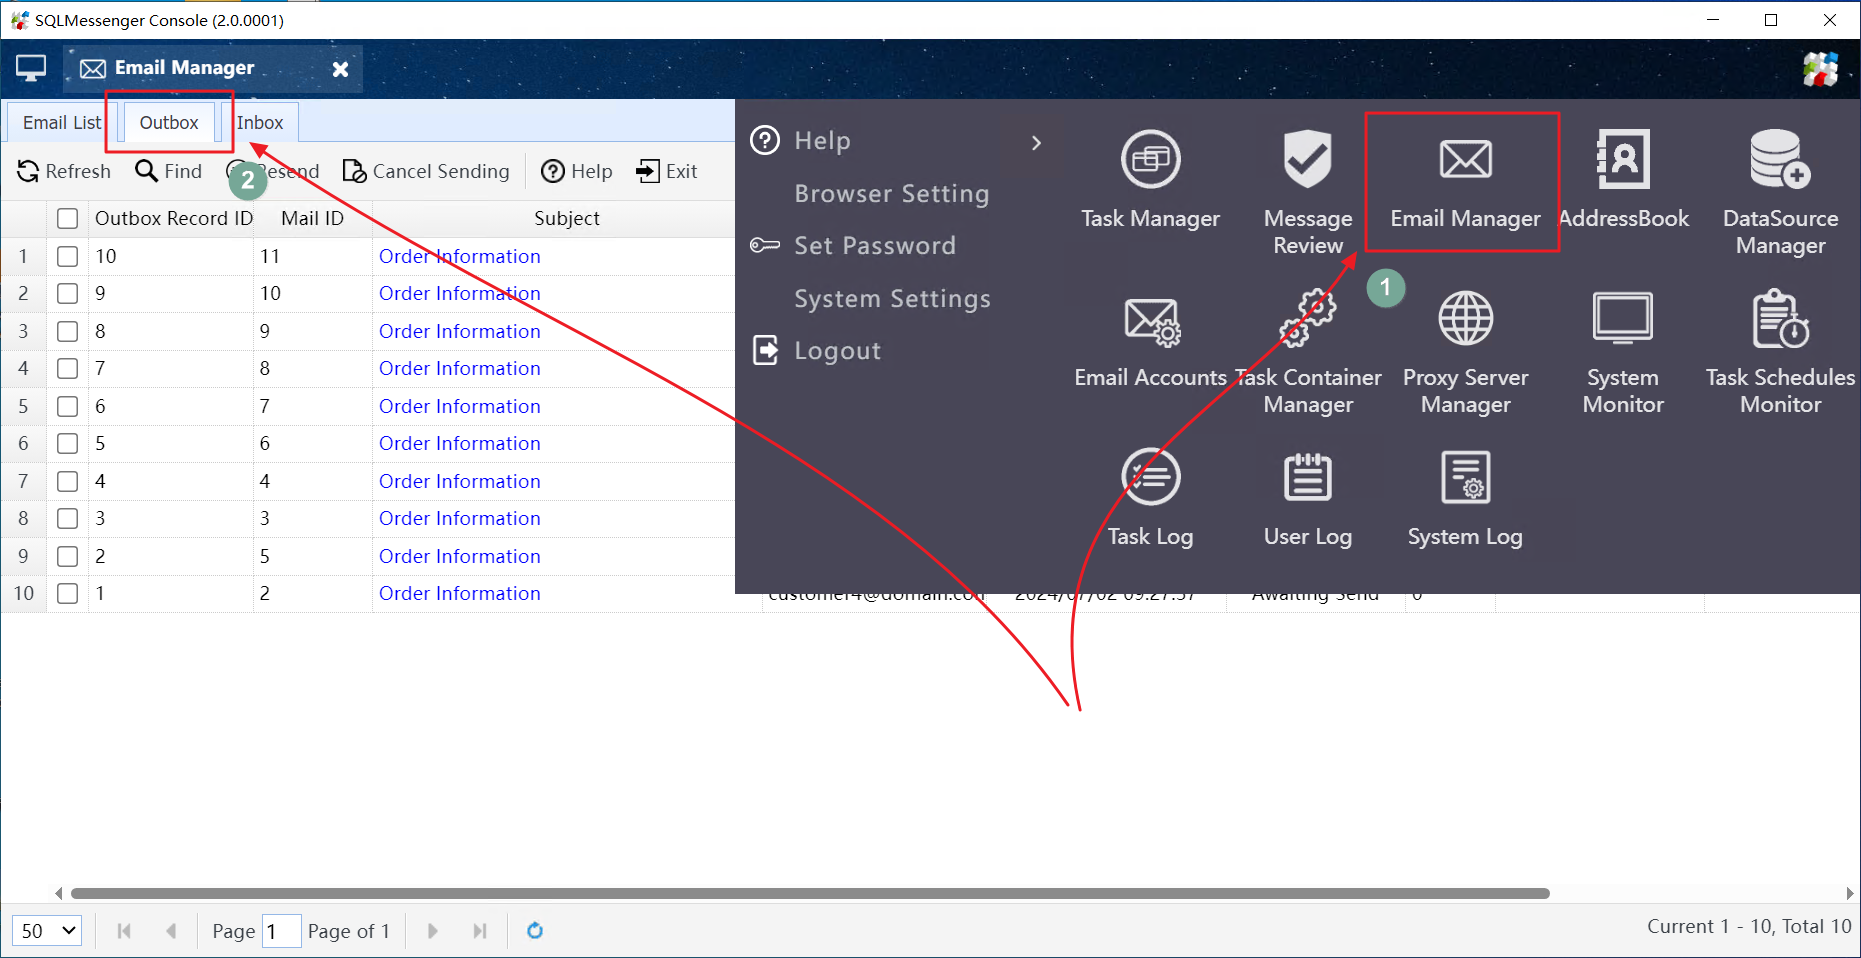
Task: Open Email Accounts icon
Action: click(1151, 321)
